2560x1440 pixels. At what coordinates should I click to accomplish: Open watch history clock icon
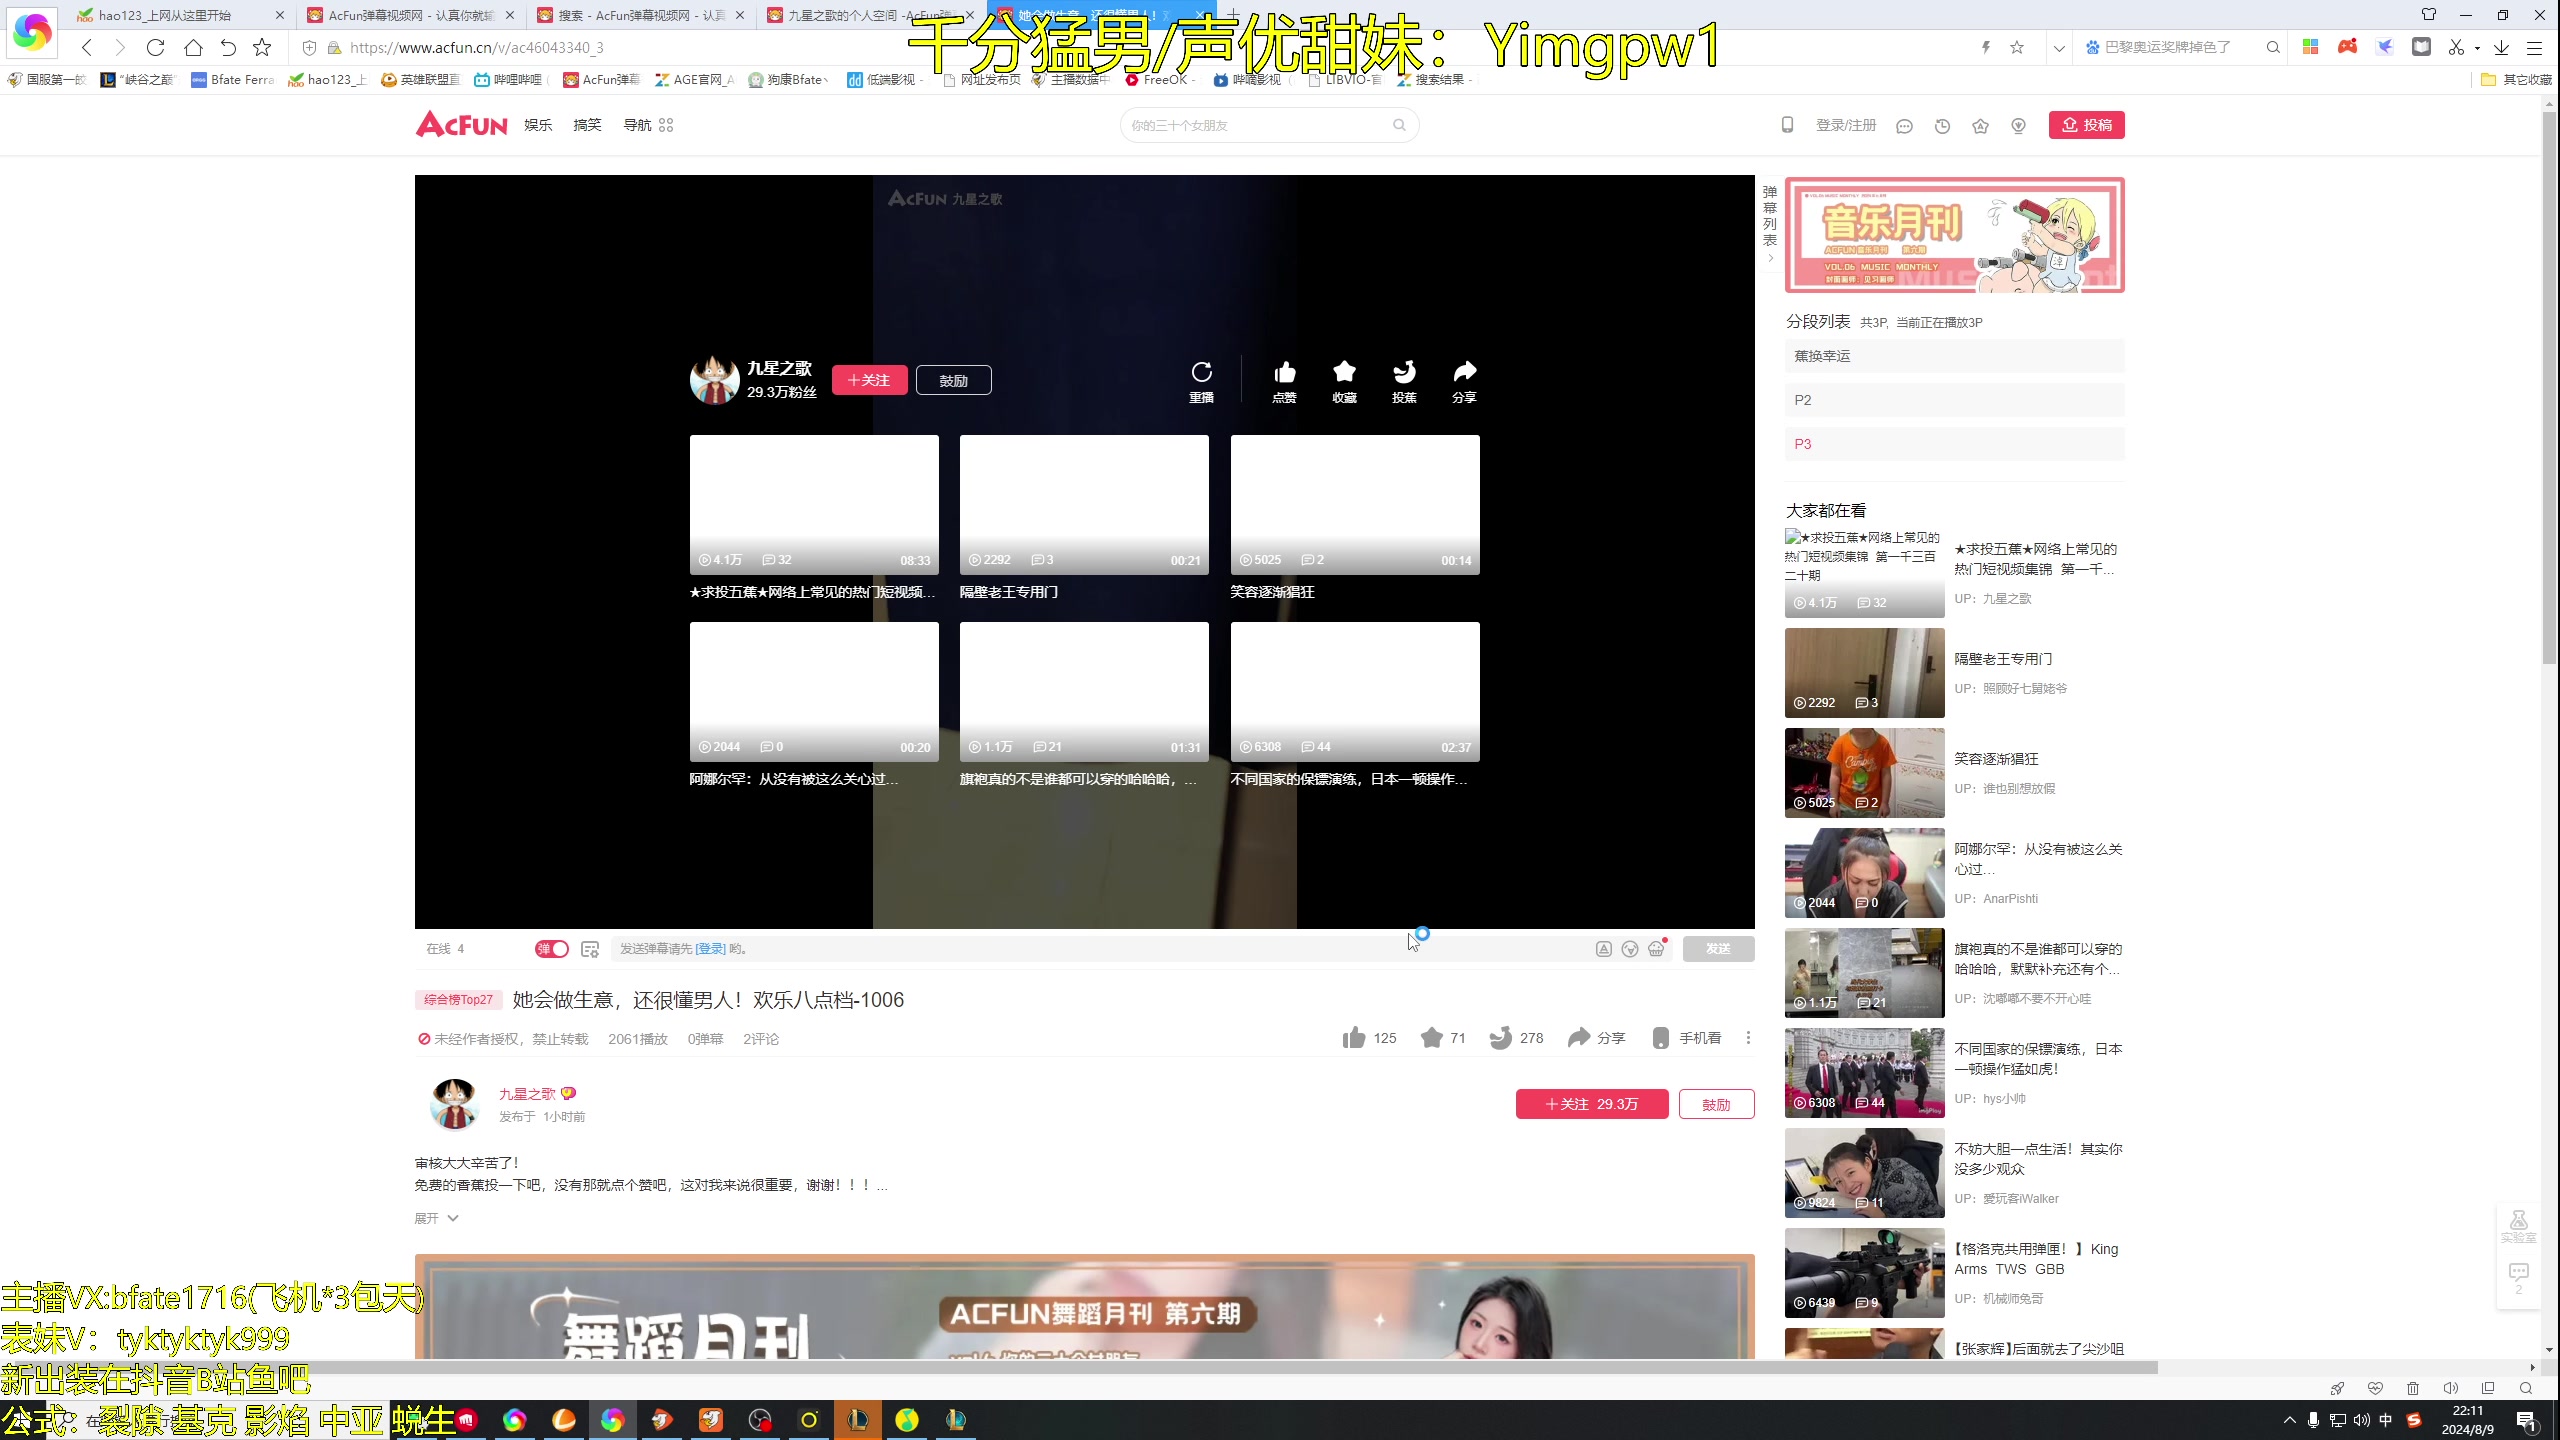click(x=1942, y=126)
